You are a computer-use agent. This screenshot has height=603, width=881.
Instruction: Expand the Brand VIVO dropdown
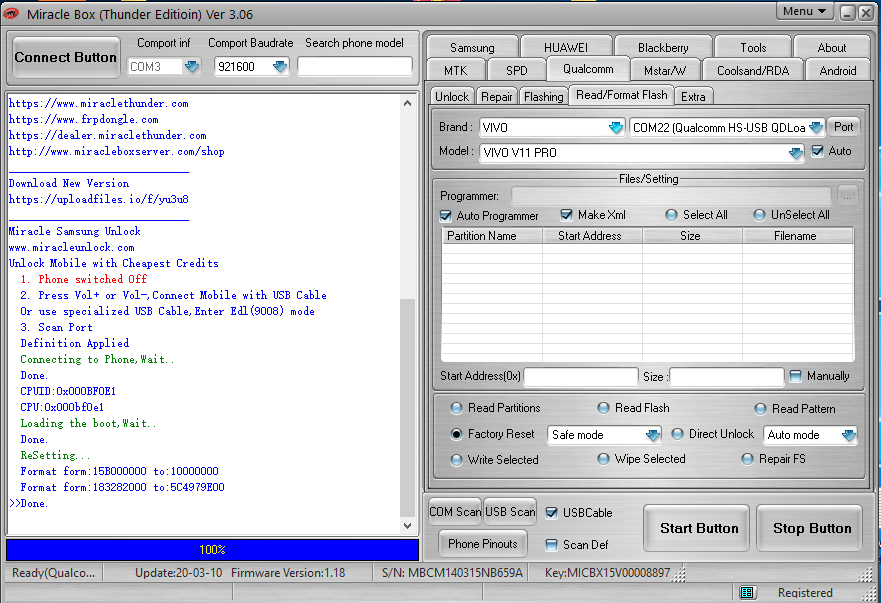click(x=616, y=128)
